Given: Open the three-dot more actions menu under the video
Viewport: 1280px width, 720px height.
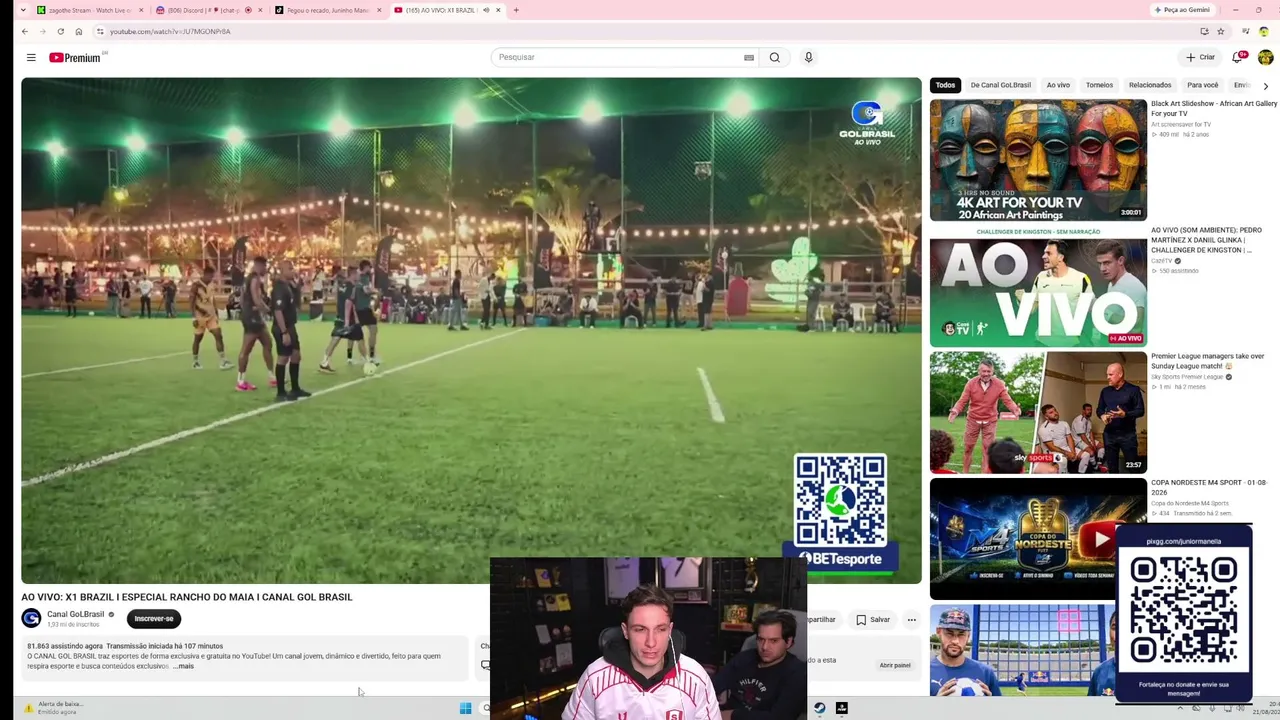Looking at the screenshot, I should tap(911, 620).
